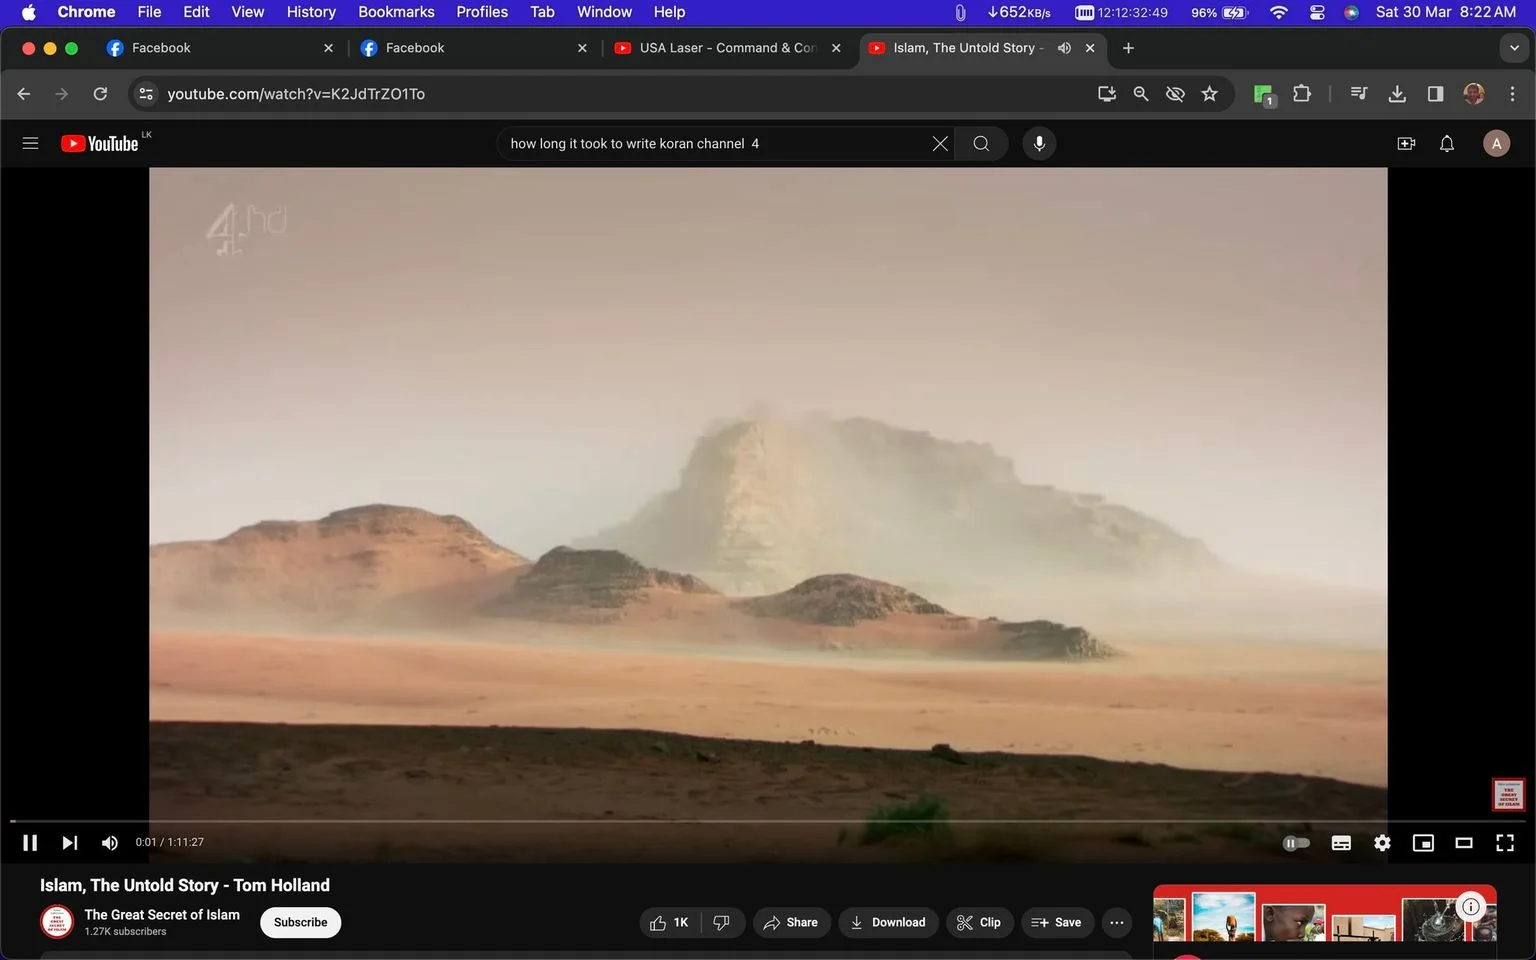
Task: Skip to the next video
Action: 69,843
